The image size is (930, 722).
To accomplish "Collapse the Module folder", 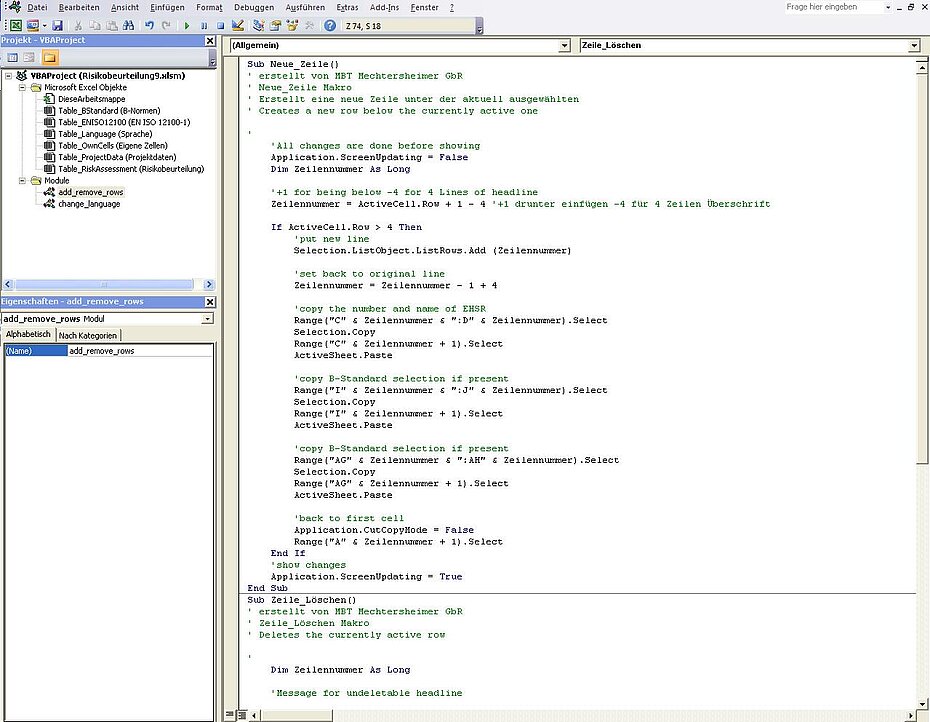I will click(22, 180).
